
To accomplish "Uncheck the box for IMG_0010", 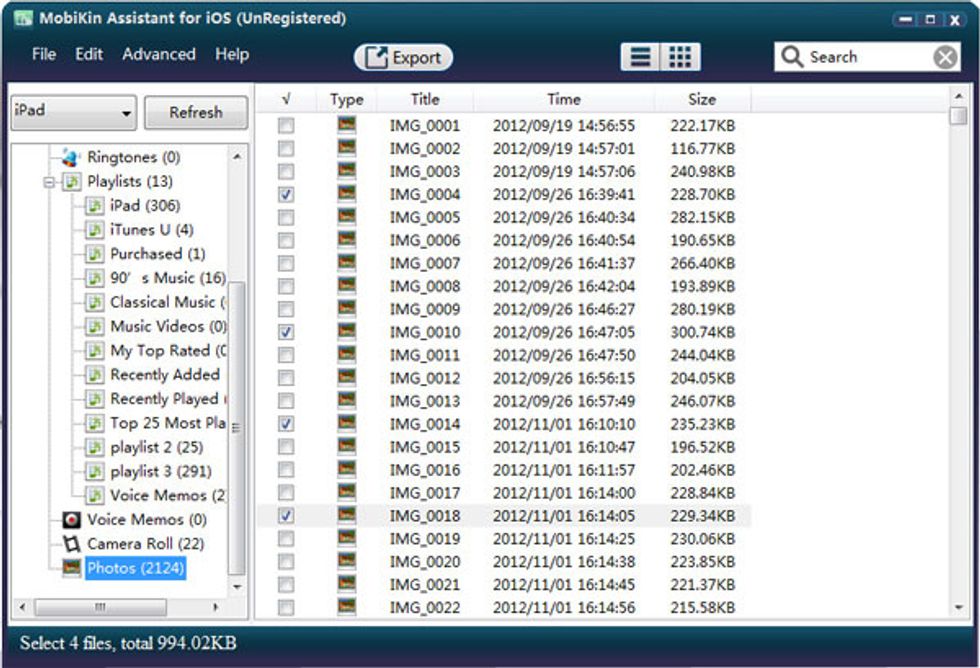I will pos(286,332).
